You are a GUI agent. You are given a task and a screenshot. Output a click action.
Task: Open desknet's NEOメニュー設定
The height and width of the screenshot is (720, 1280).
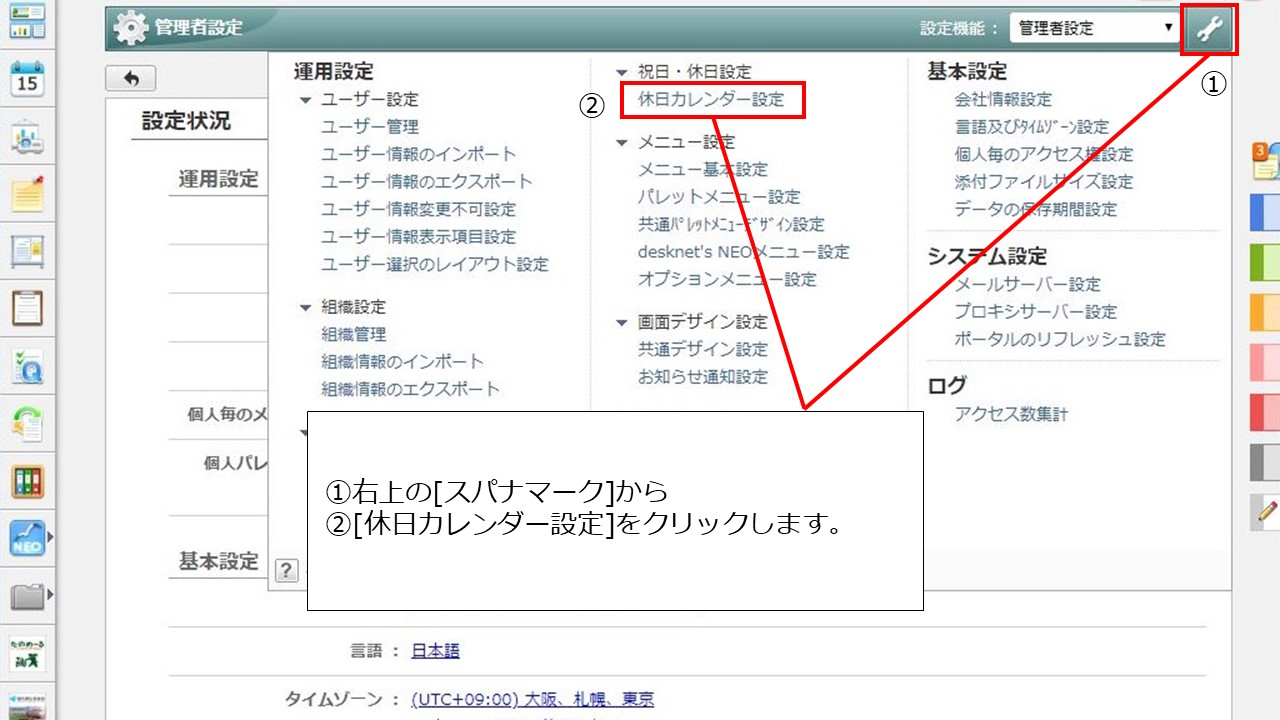click(744, 252)
